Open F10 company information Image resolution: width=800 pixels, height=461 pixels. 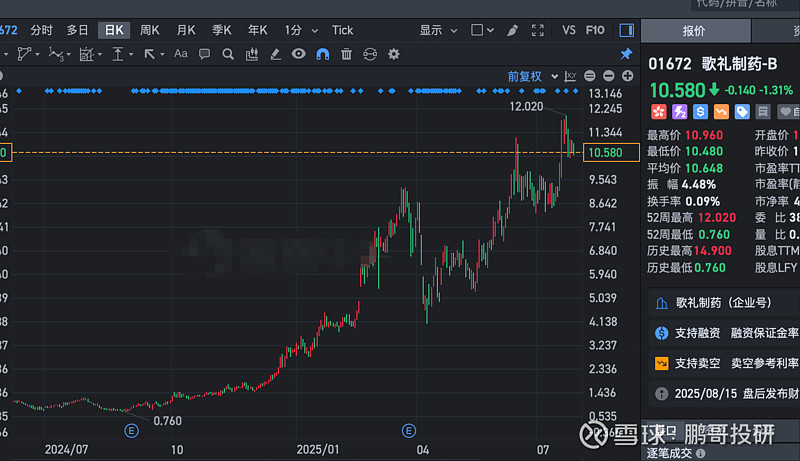595,31
